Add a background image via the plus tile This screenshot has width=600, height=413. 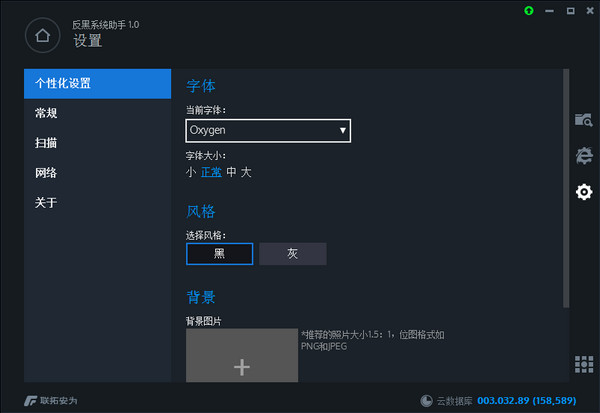pyautogui.click(x=241, y=367)
